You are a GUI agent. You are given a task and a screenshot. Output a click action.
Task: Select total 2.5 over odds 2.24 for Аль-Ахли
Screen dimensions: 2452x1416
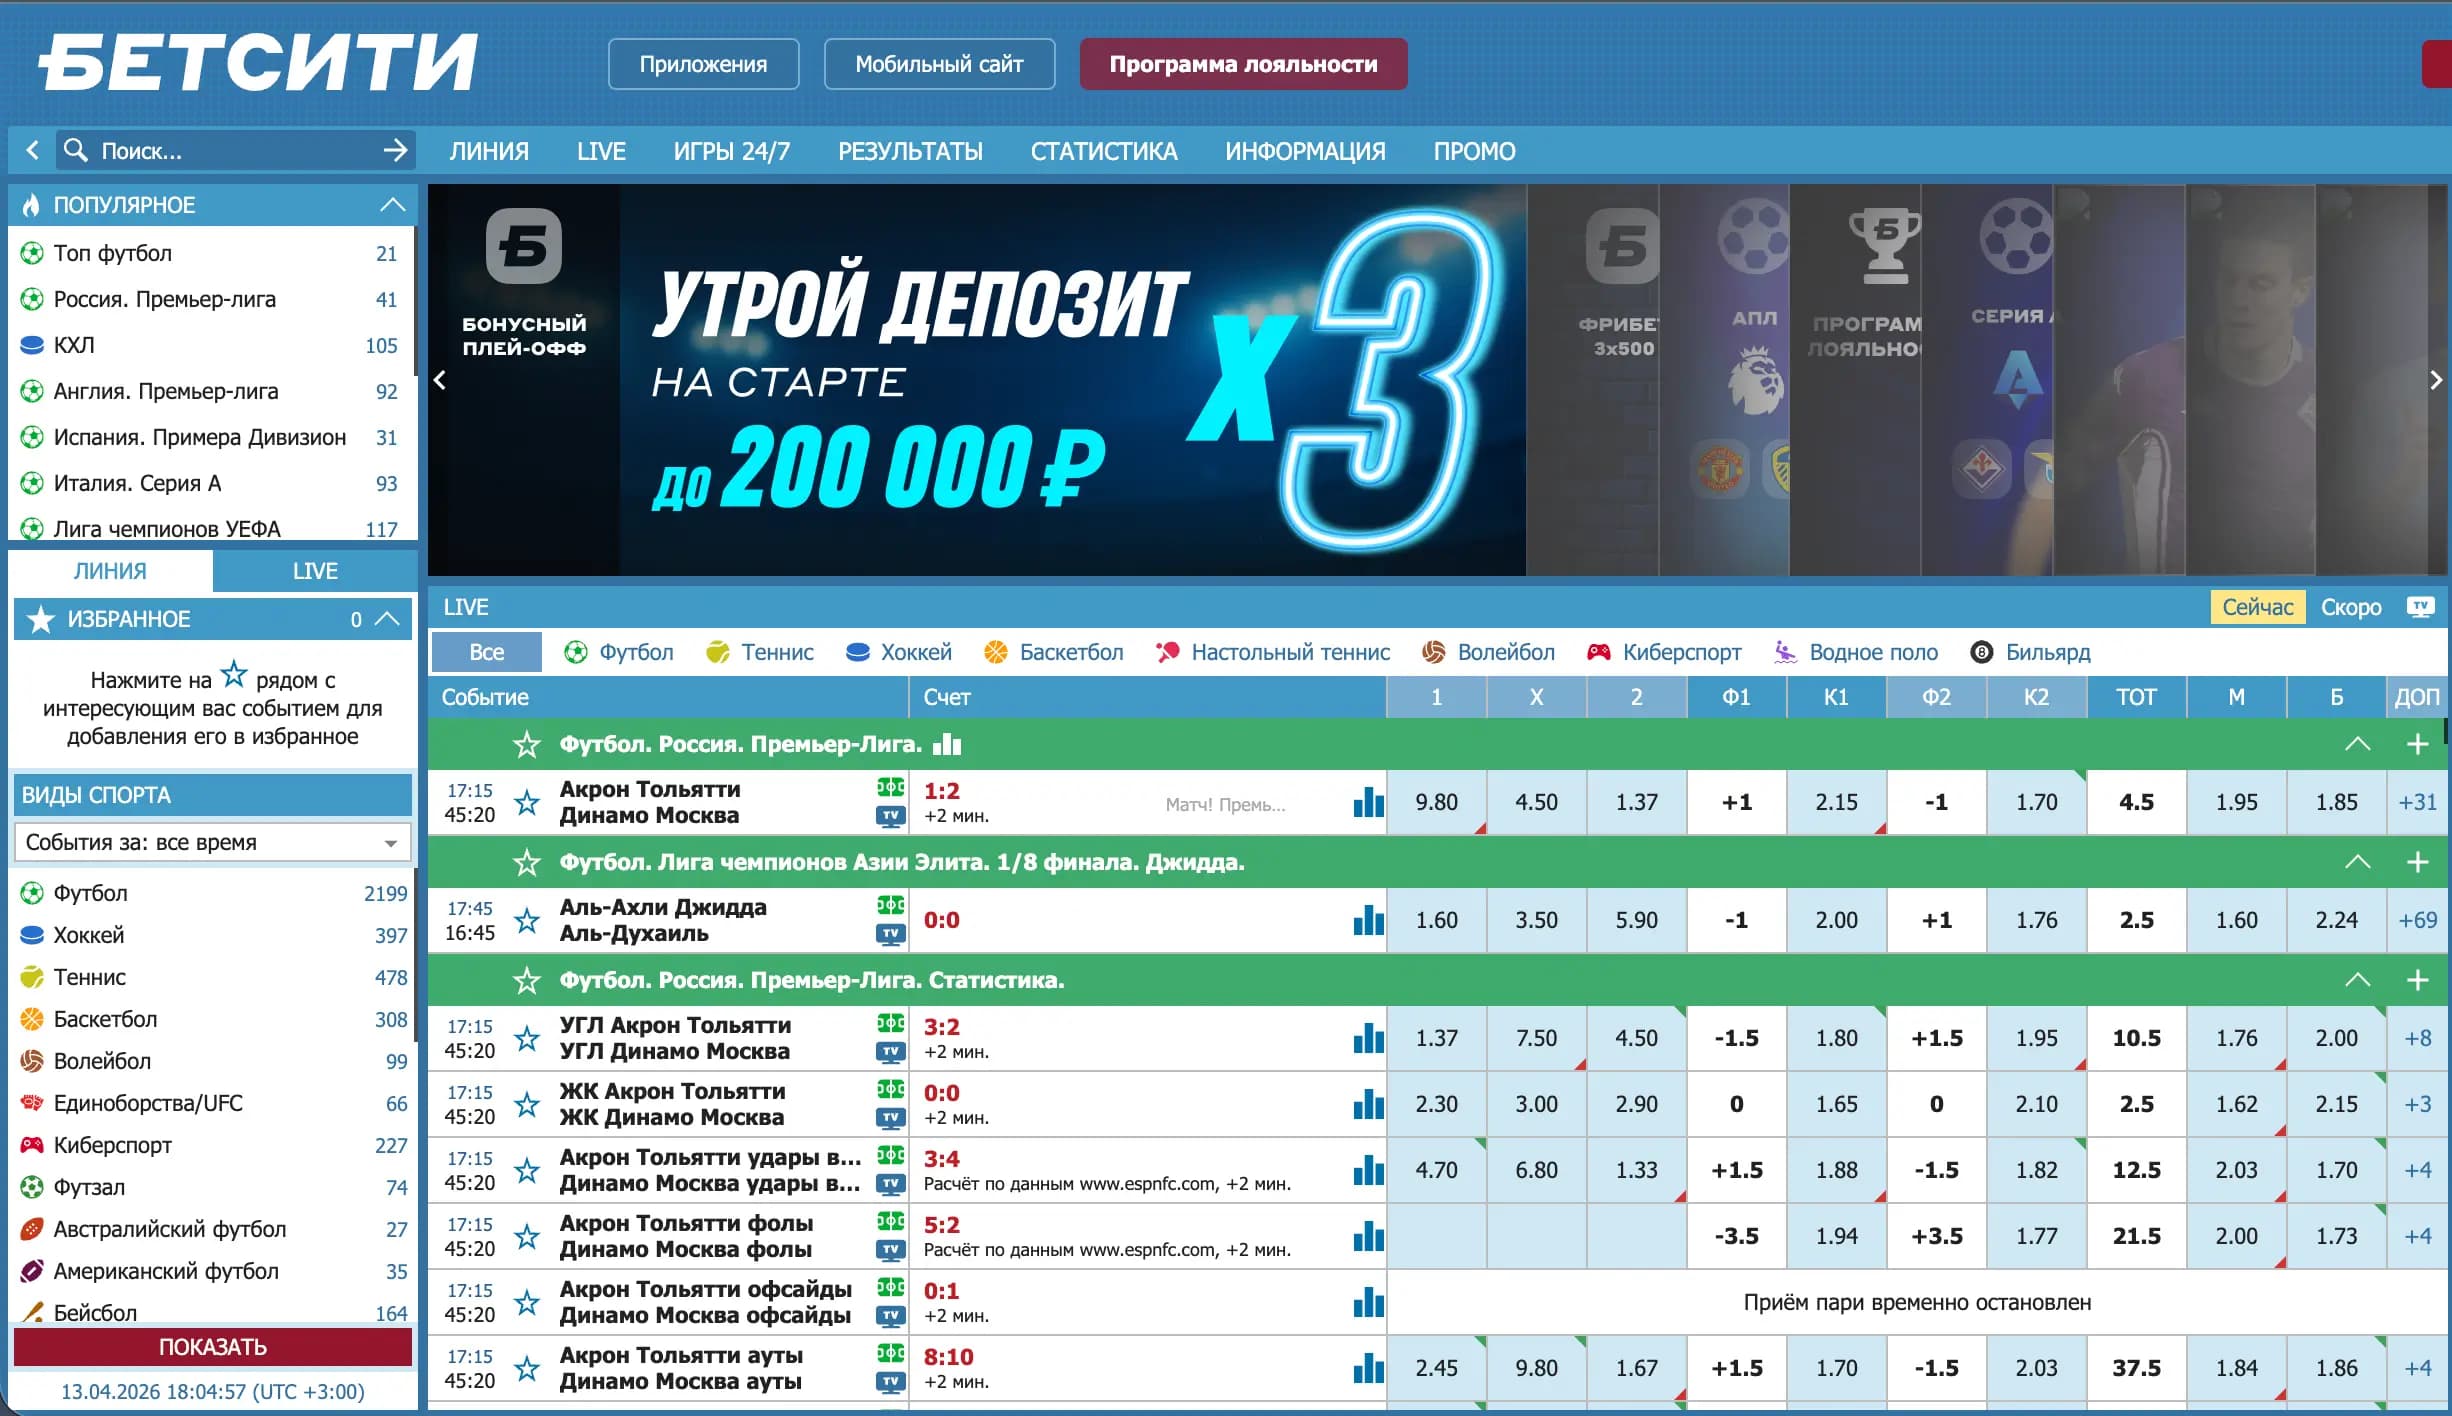click(x=2336, y=920)
